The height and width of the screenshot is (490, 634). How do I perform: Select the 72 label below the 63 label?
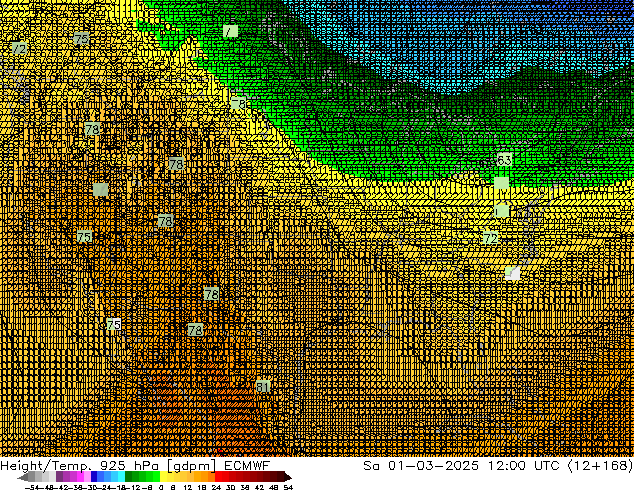490,238
